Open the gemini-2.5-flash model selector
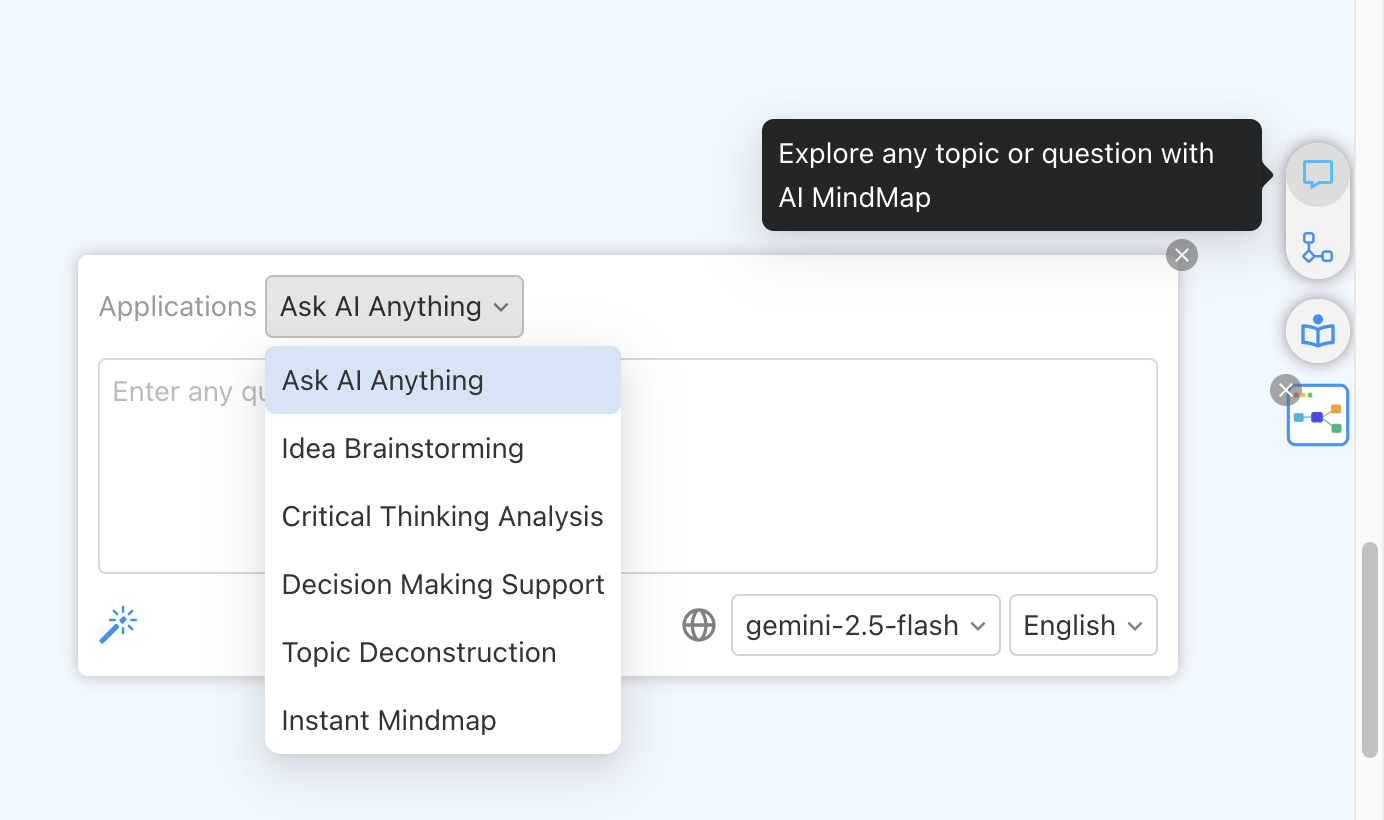Image resolution: width=1384 pixels, height=820 pixels. (x=864, y=624)
